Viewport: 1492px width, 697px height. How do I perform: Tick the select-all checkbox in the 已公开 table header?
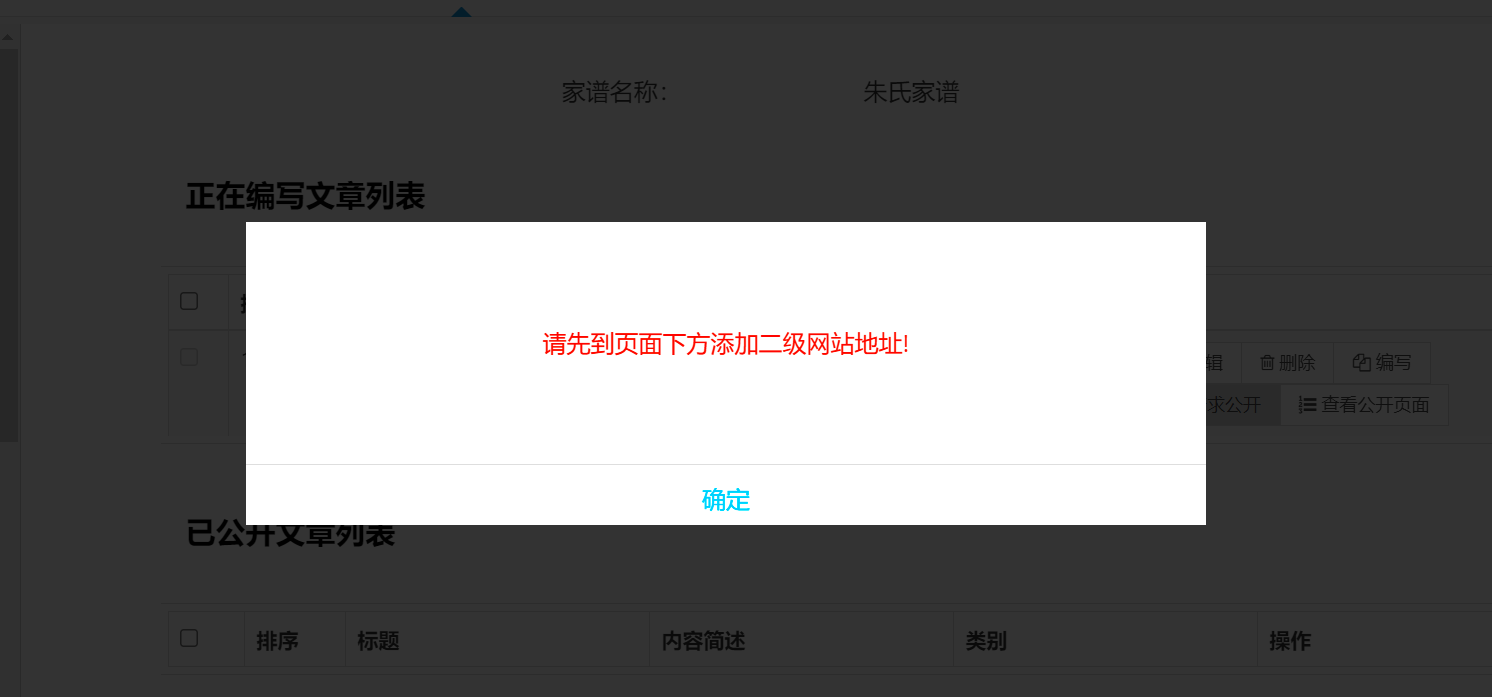[189, 638]
